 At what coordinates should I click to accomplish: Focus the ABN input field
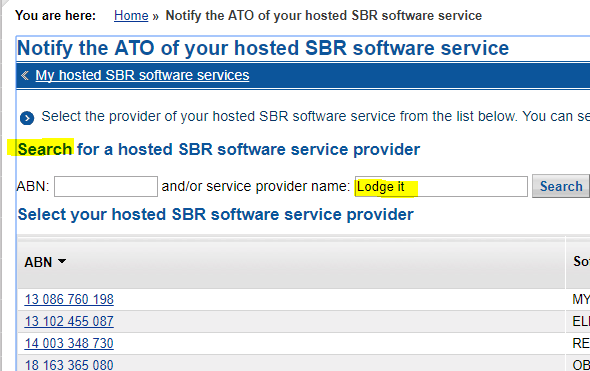[106, 186]
